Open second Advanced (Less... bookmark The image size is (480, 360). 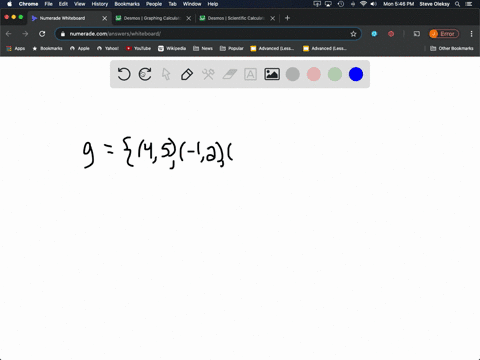[x=325, y=48]
